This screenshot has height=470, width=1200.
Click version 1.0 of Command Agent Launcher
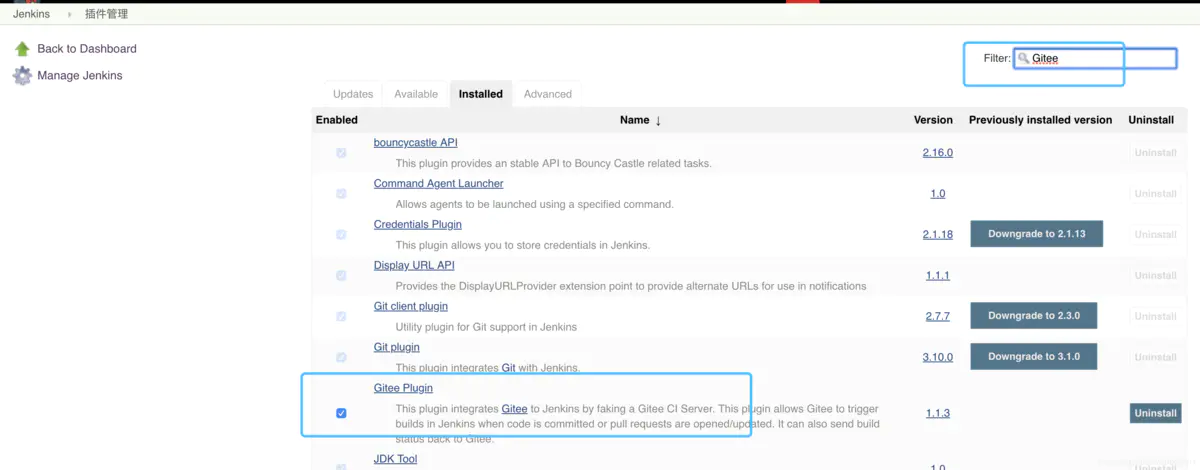coord(938,194)
